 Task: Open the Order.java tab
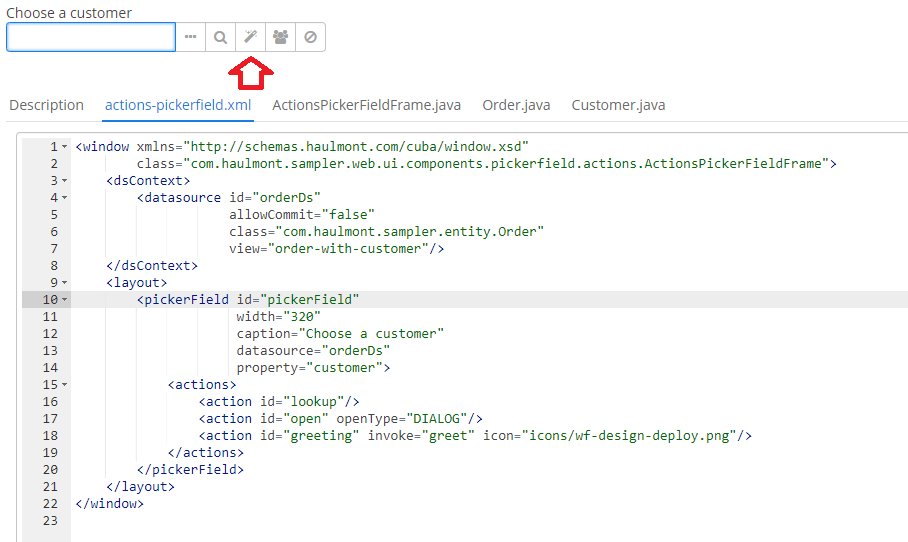[516, 105]
